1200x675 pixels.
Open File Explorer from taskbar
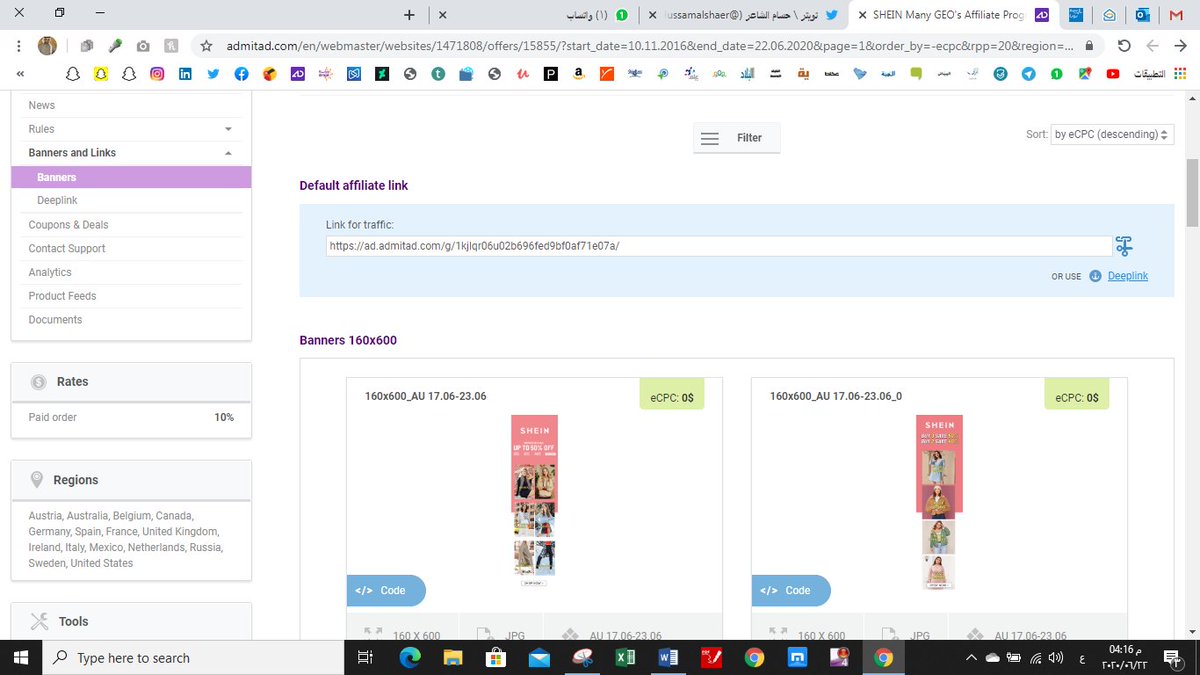click(453, 658)
